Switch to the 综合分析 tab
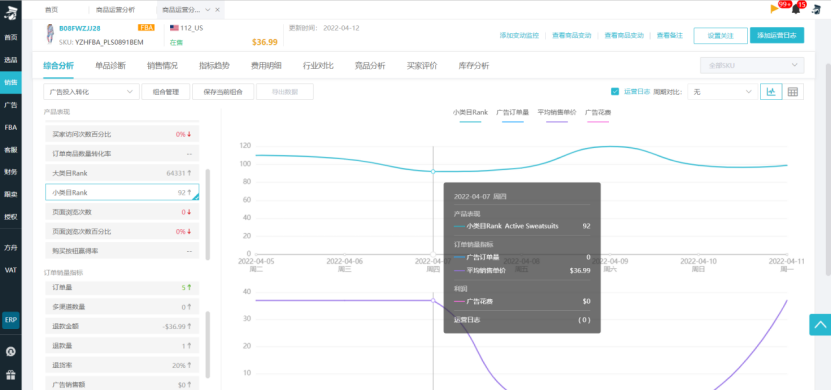Image resolution: width=831 pixels, height=391 pixels. (x=58, y=66)
